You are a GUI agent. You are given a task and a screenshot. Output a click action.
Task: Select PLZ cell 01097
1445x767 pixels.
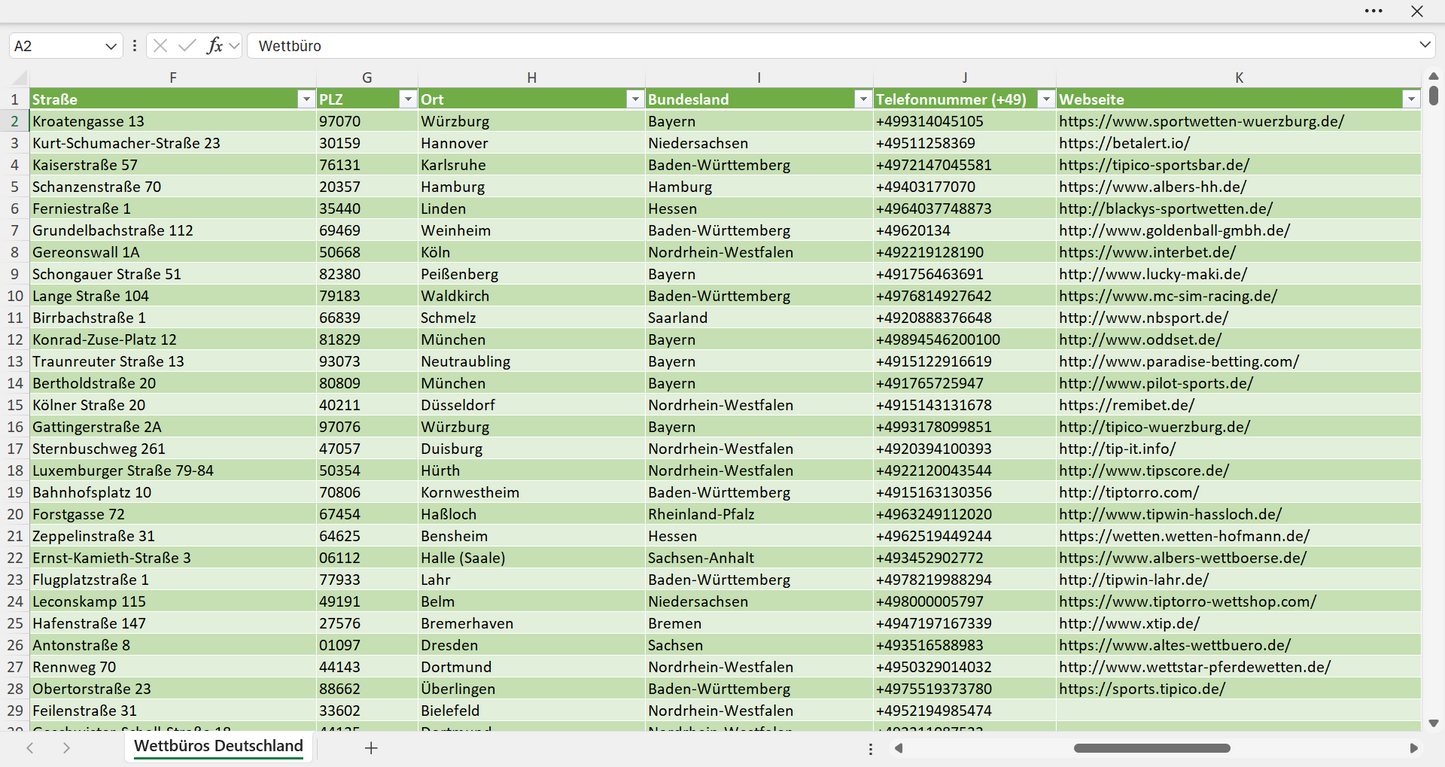click(x=367, y=645)
